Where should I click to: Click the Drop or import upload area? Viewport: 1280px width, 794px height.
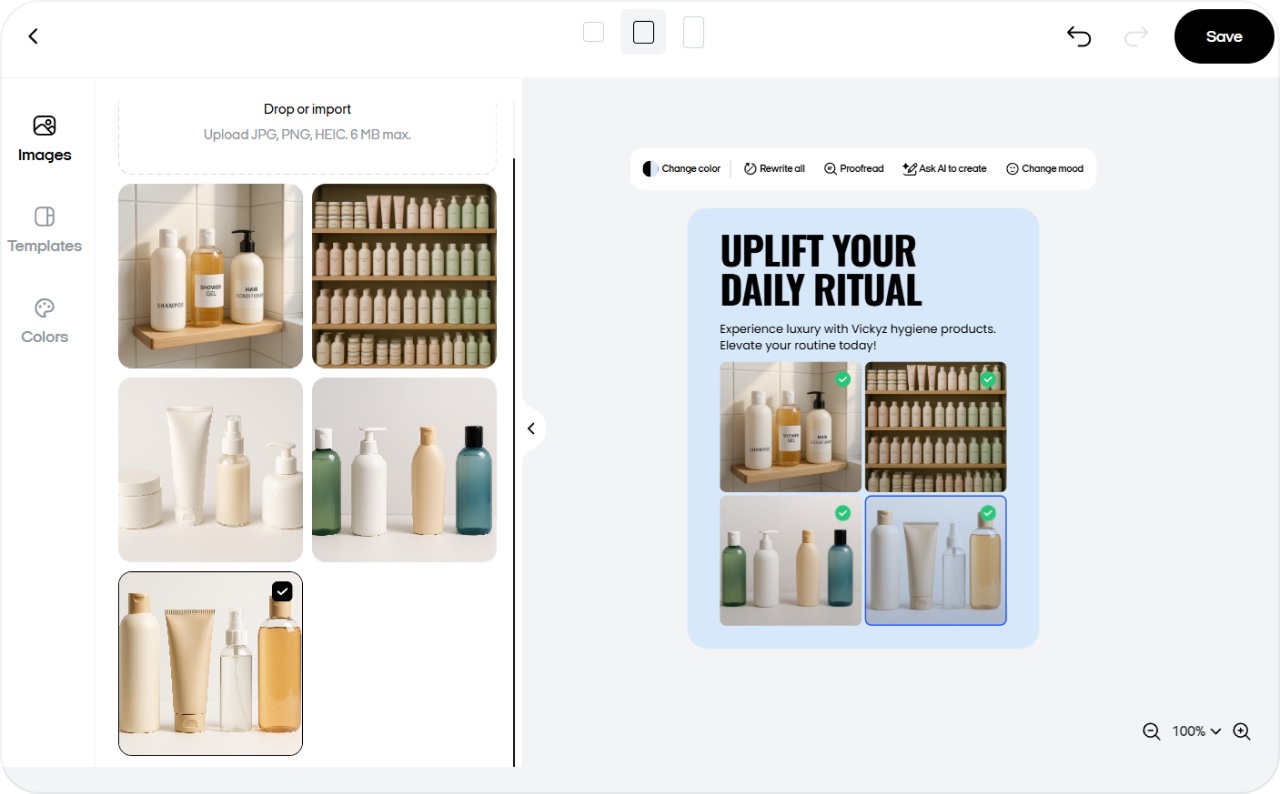coord(307,120)
